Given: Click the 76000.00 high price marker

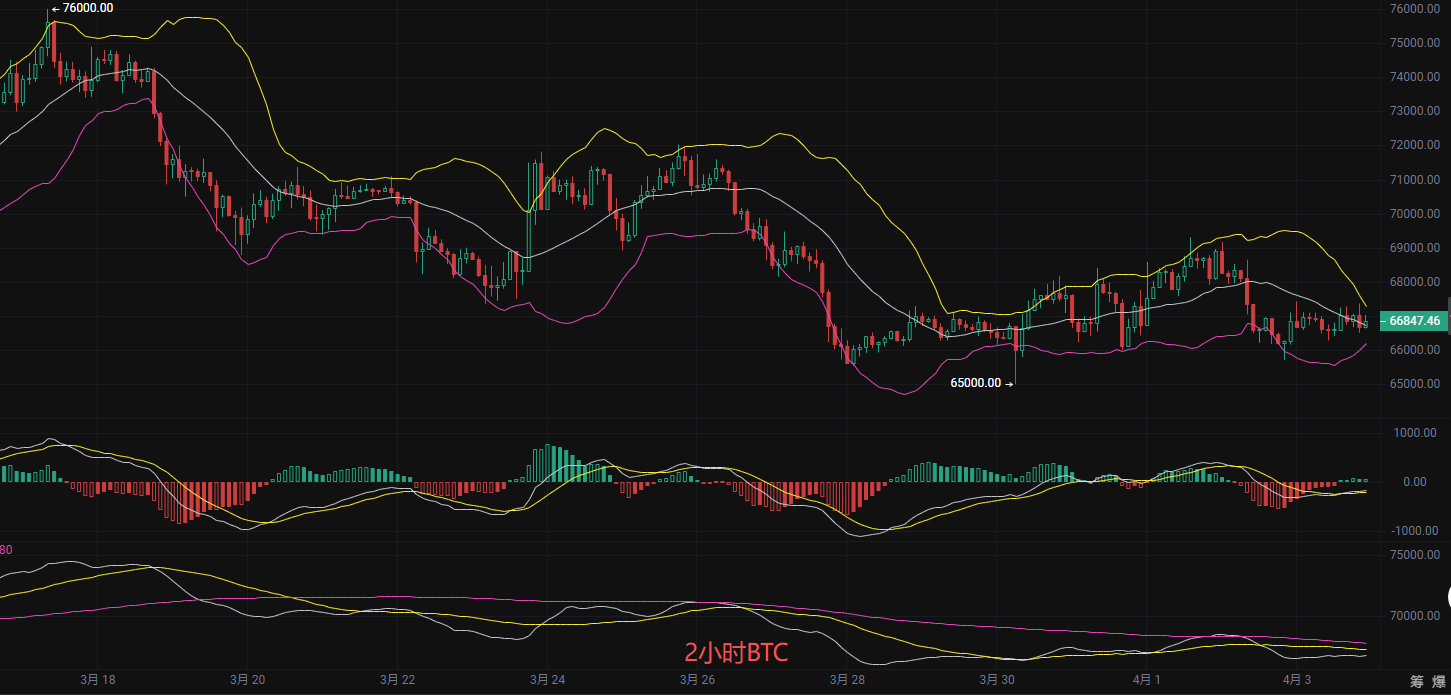Looking at the screenshot, I should [x=87, y=8].
